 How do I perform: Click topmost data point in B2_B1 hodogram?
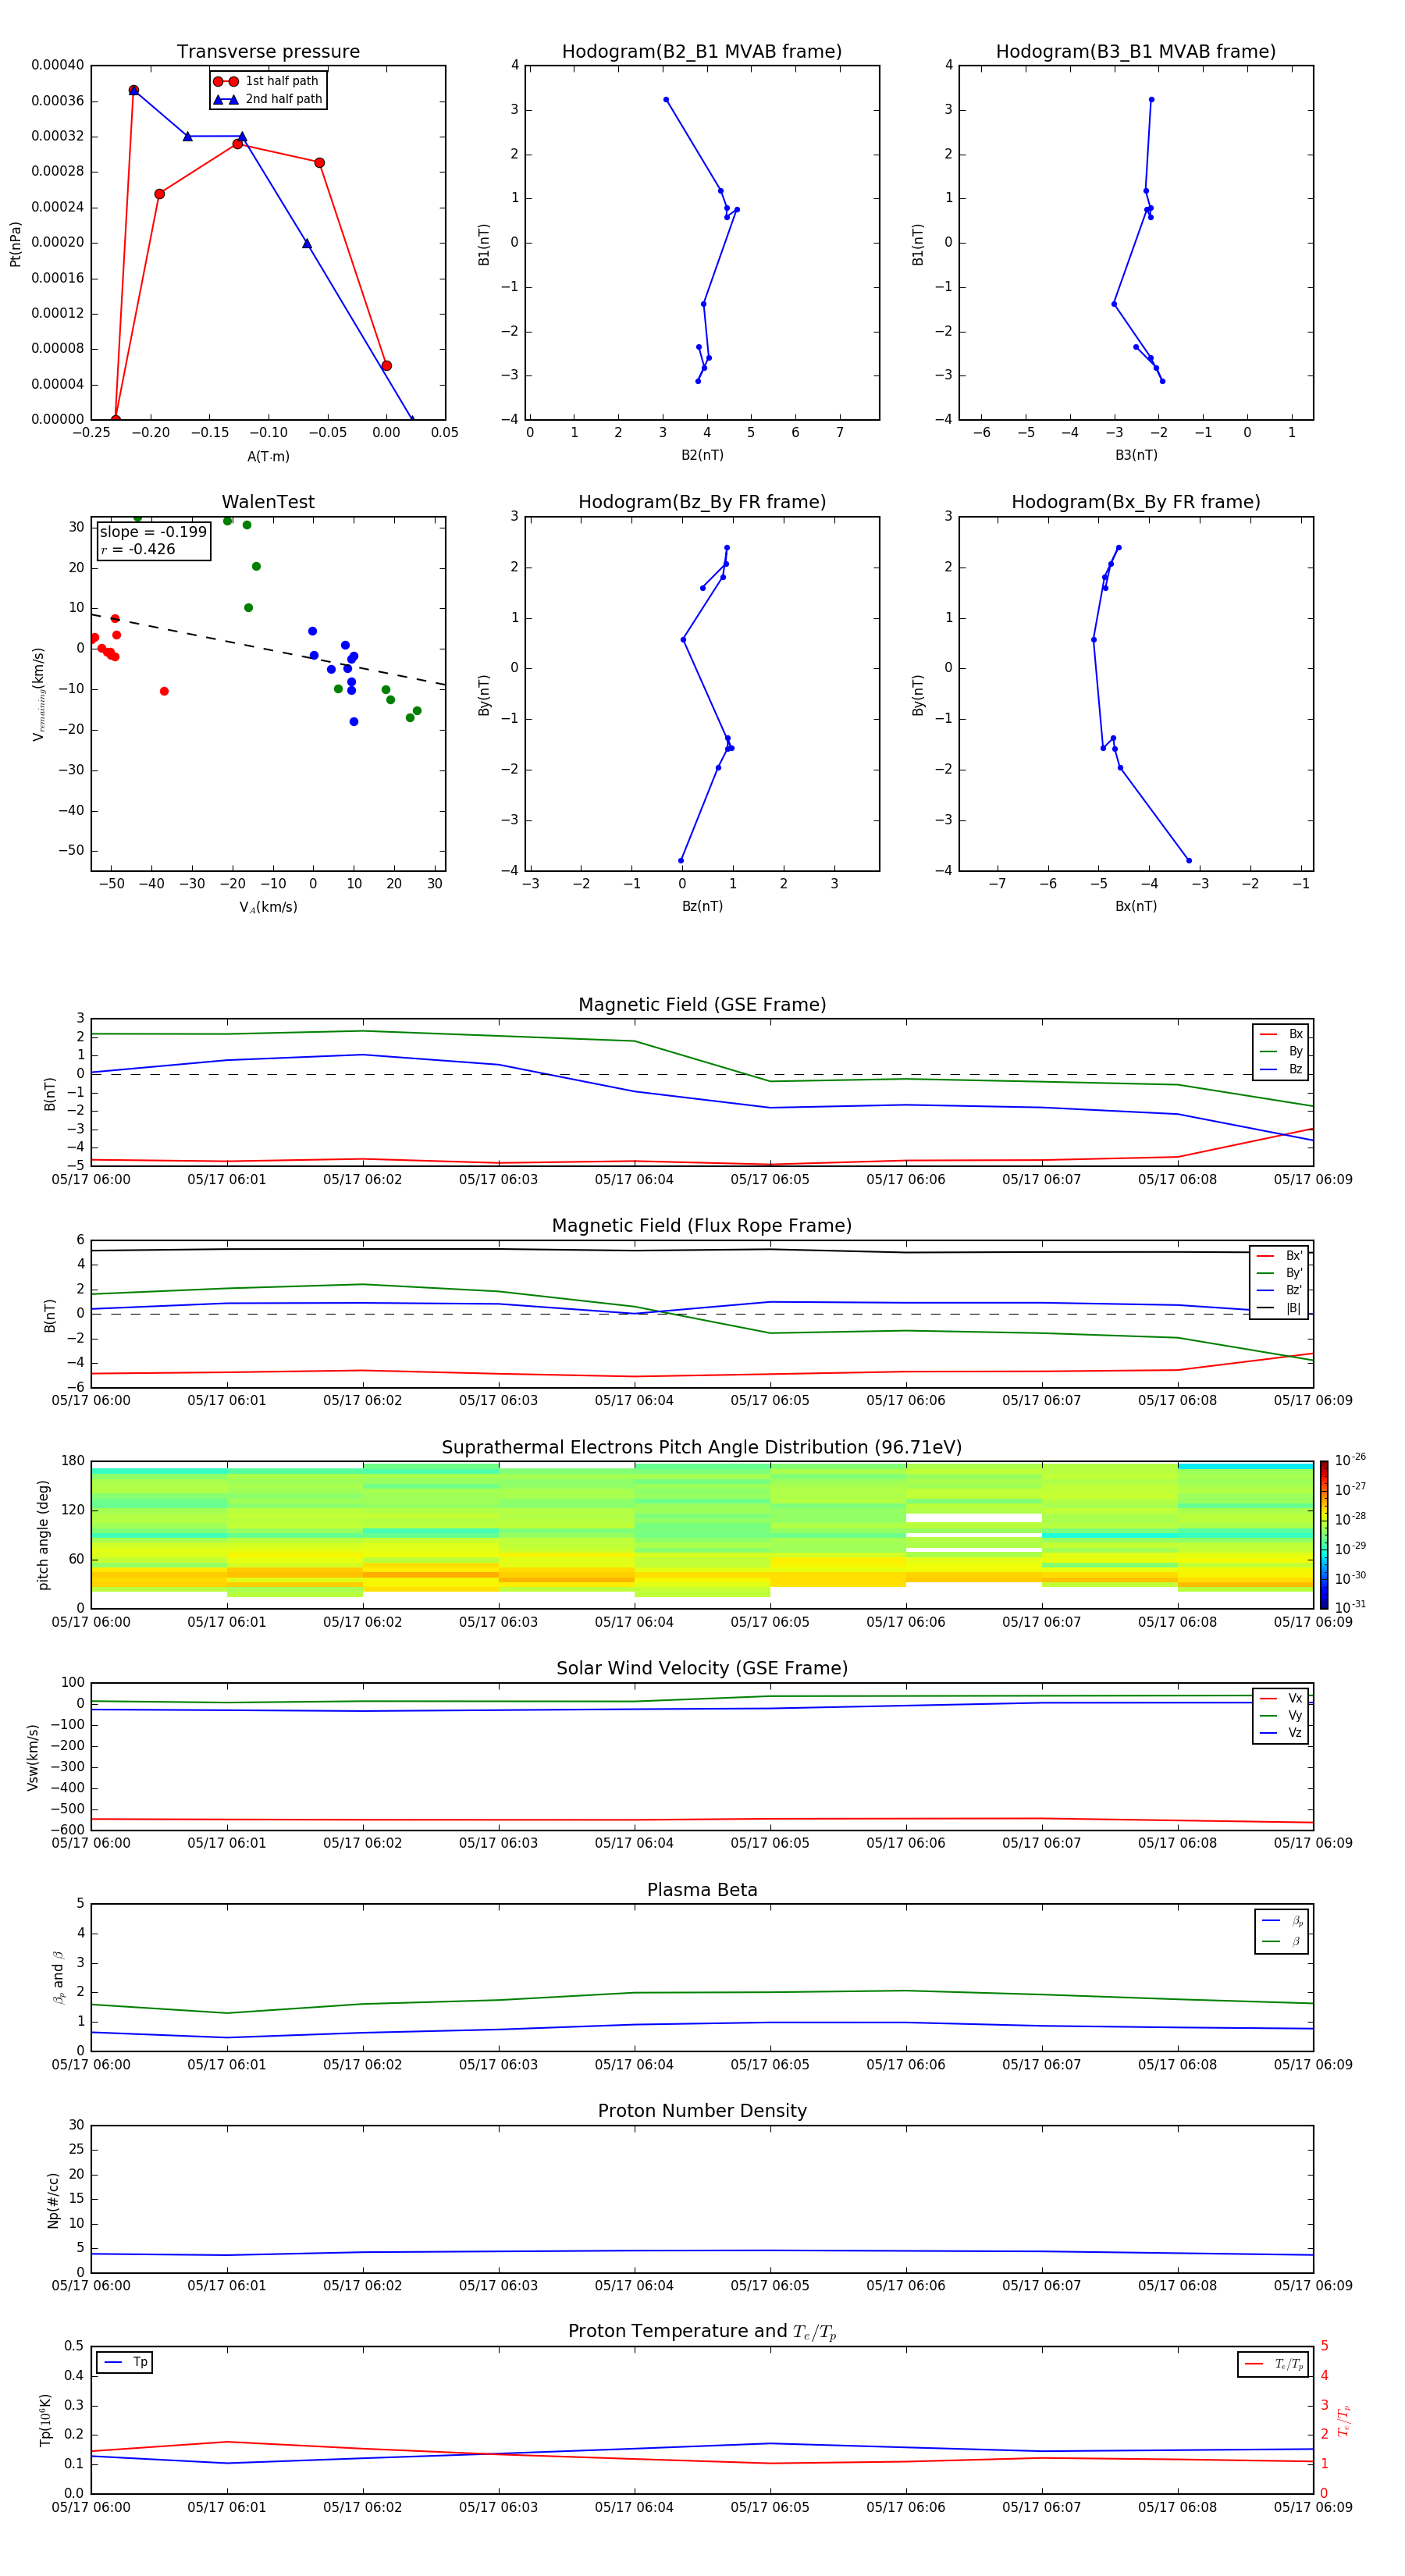pyautogui.click(x=666, y=99)
